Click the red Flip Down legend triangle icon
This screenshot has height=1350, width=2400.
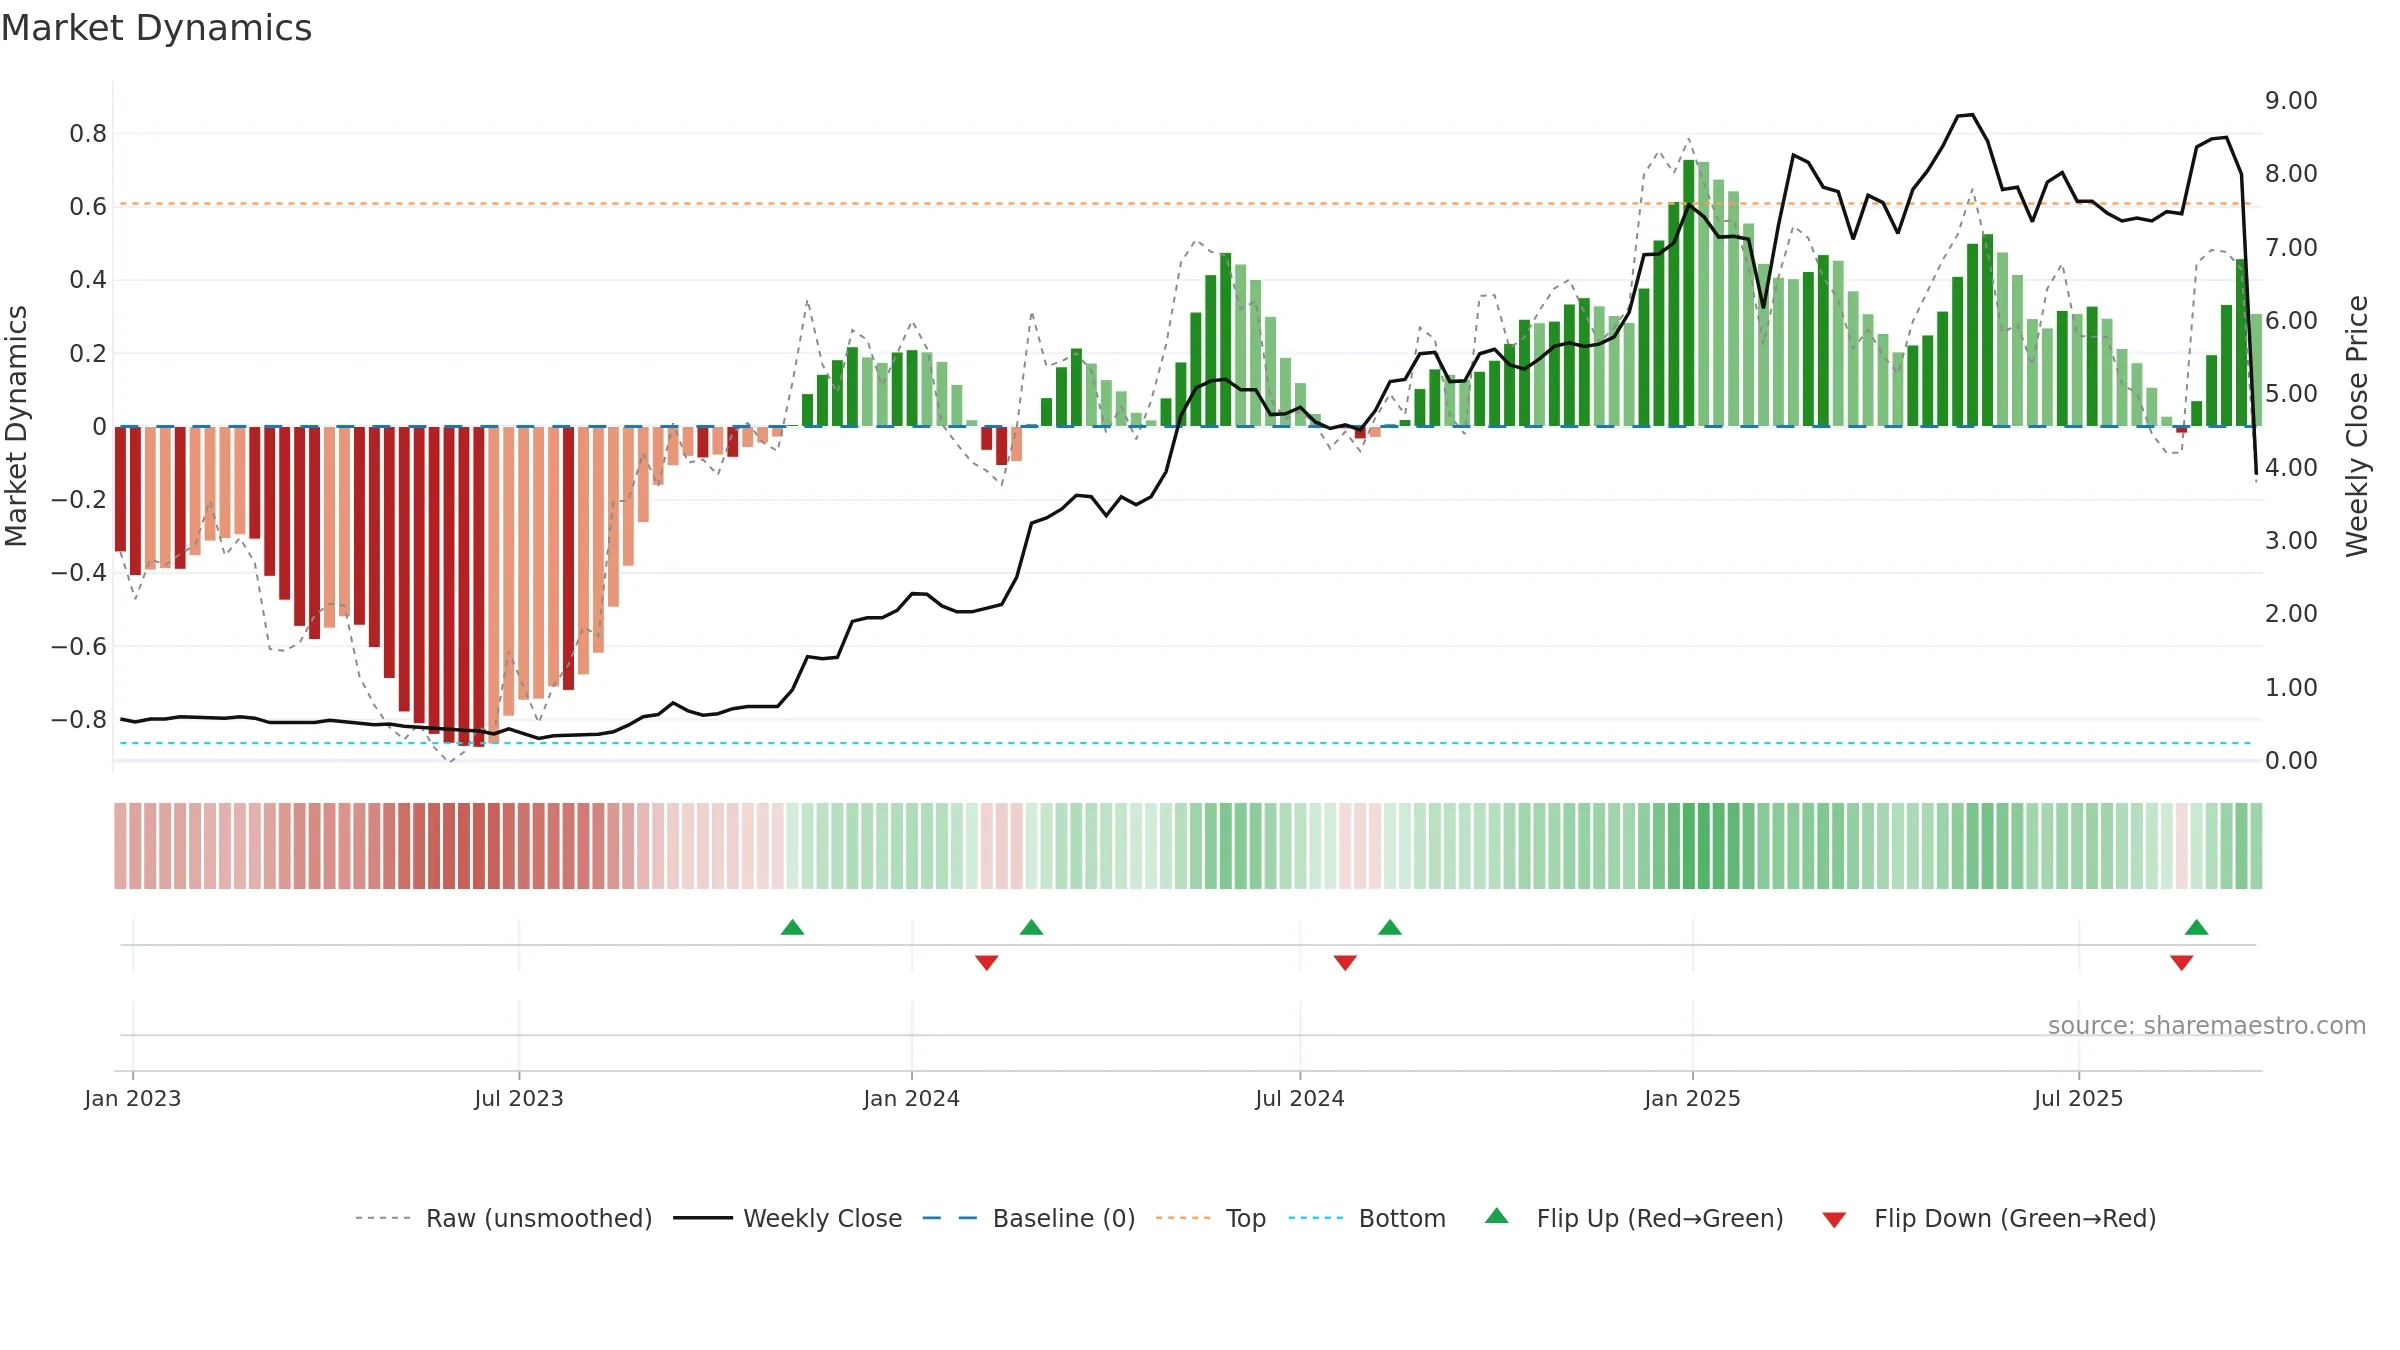1834,1220
